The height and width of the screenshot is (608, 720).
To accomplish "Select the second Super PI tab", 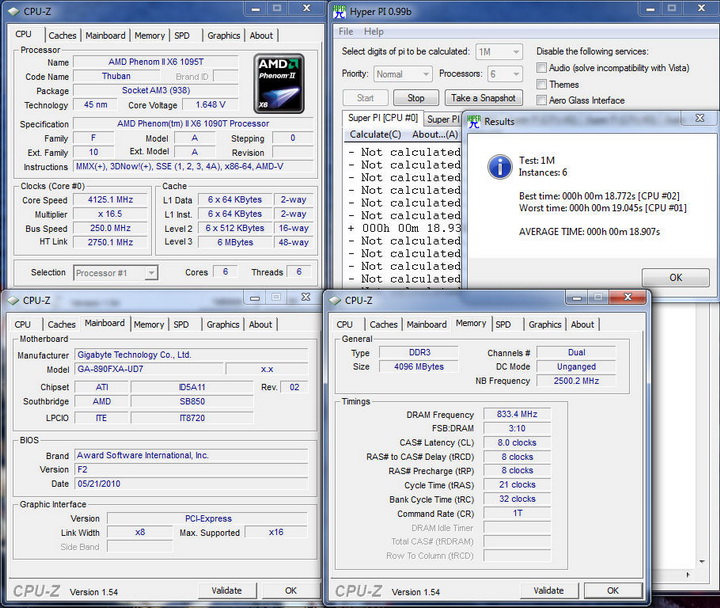I will (443, 119).
